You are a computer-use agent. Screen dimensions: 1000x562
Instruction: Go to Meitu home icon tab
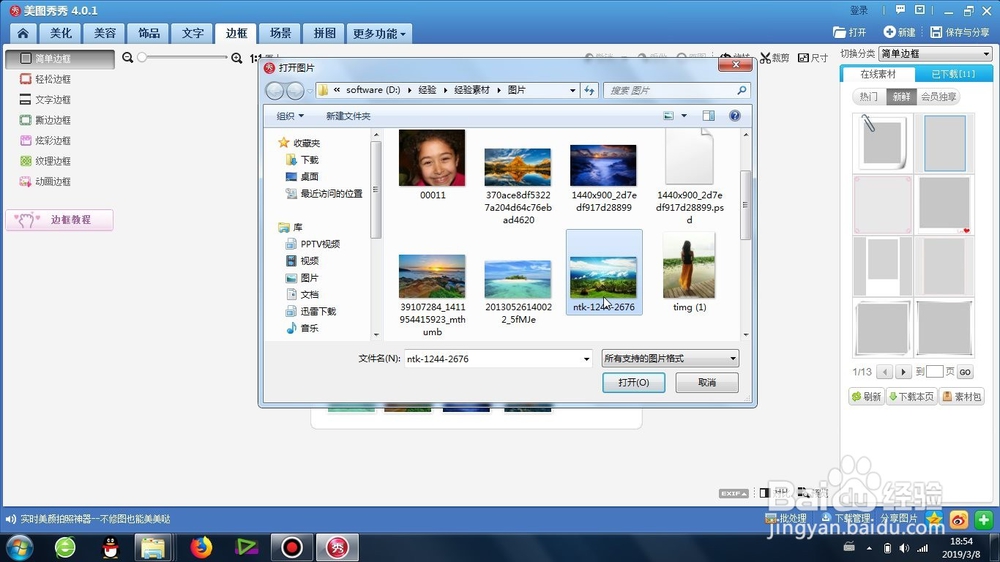click(23, 33)
